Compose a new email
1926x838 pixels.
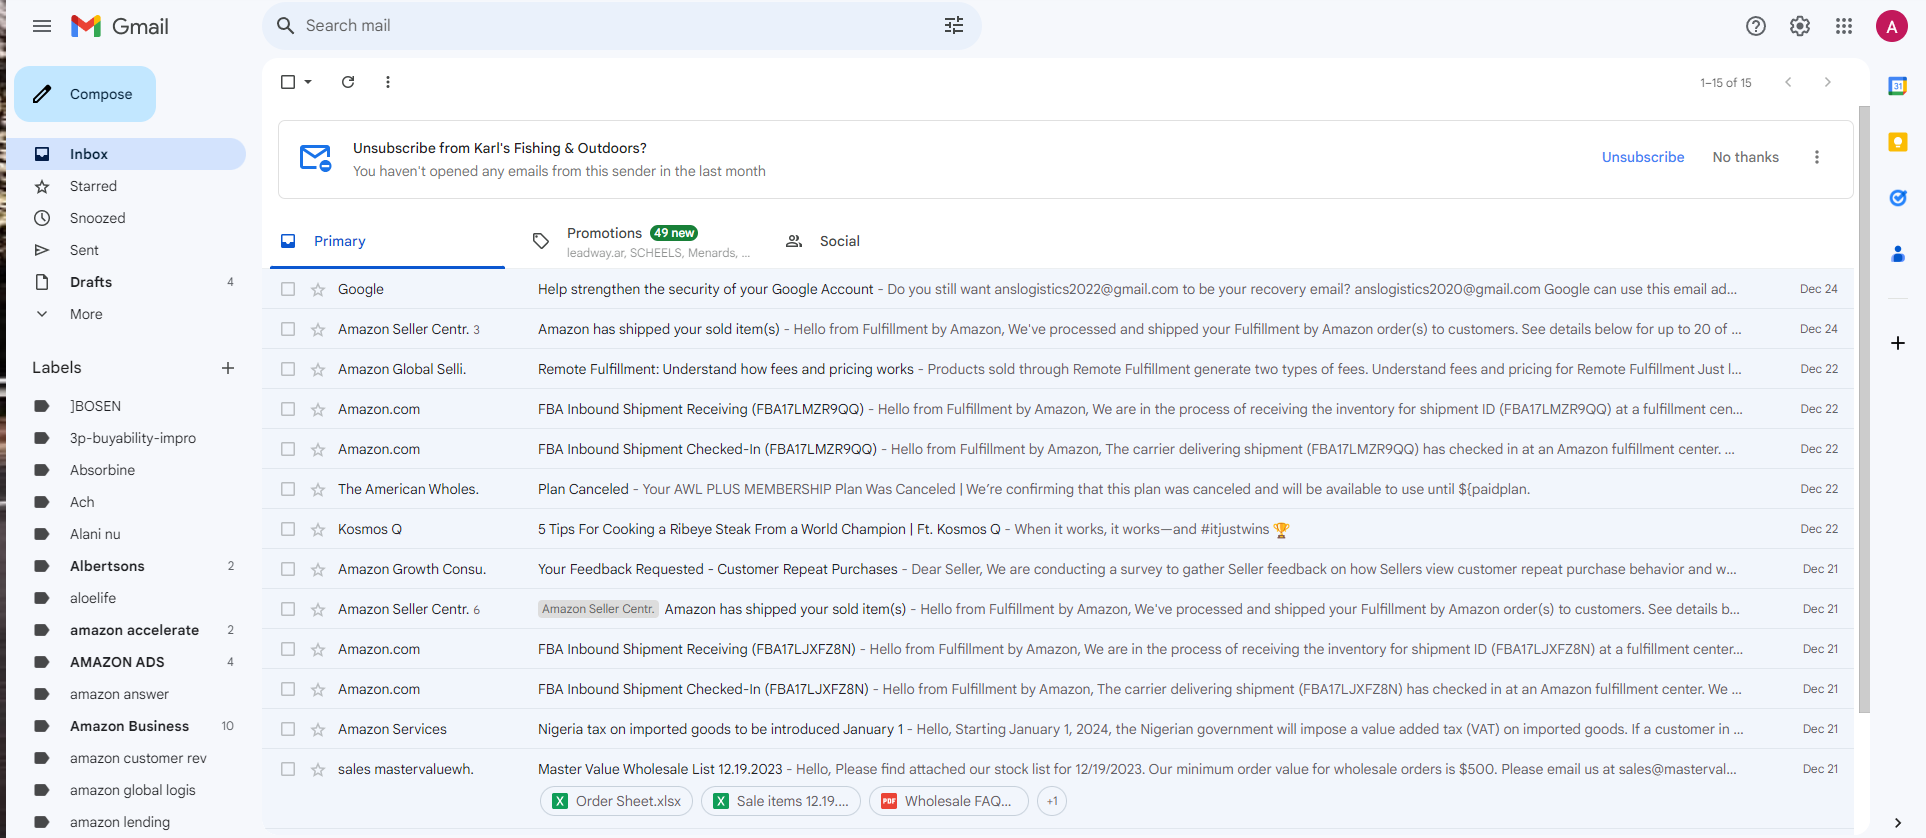pyautogui.click(x=85, y=94)
